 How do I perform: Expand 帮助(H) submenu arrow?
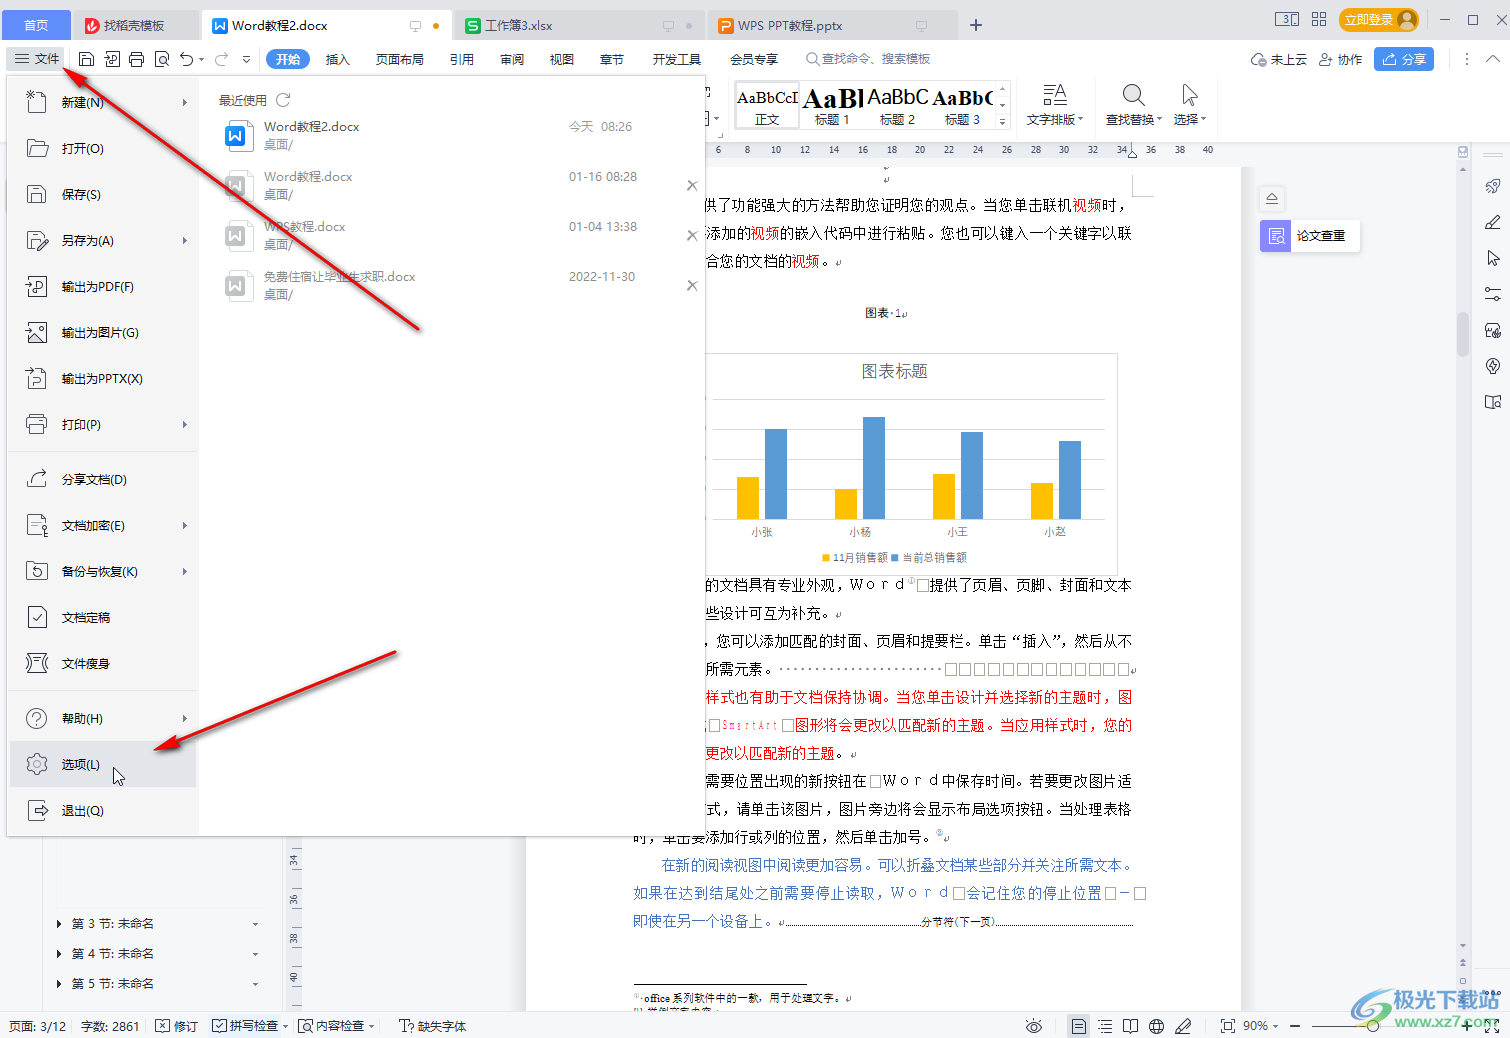pyautogui.click(x=185, y=718)
